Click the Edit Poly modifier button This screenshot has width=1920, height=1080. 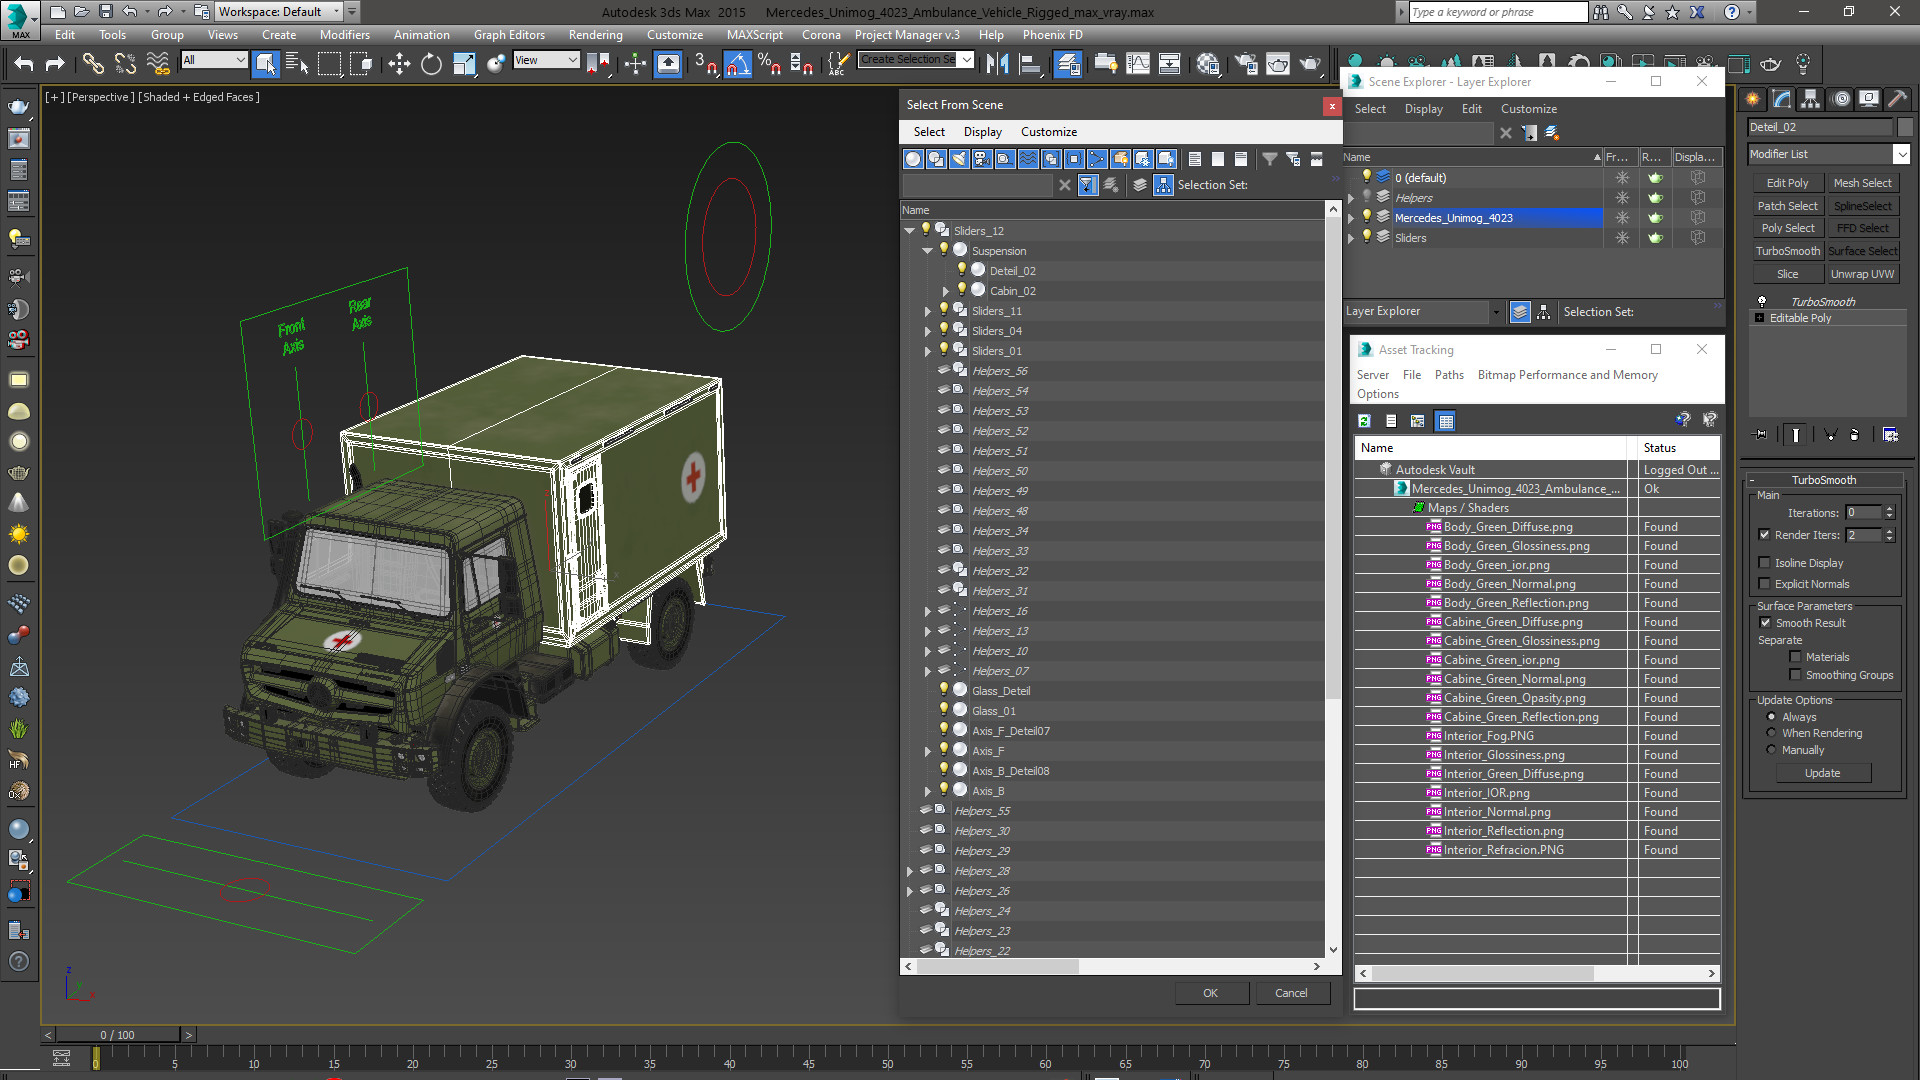pyautogui.click(x=1787, y=183)
